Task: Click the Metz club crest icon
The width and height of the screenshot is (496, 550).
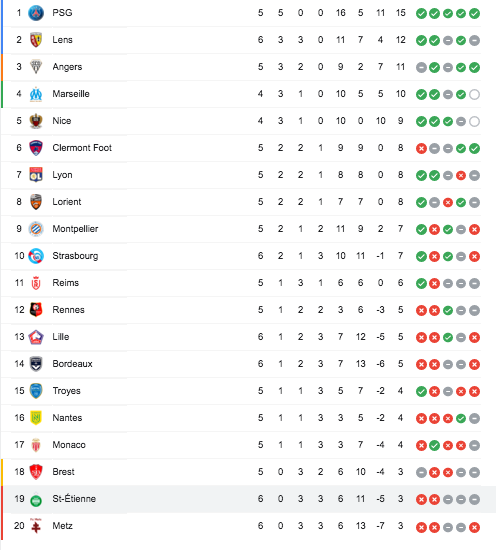Action: point(36,525)
